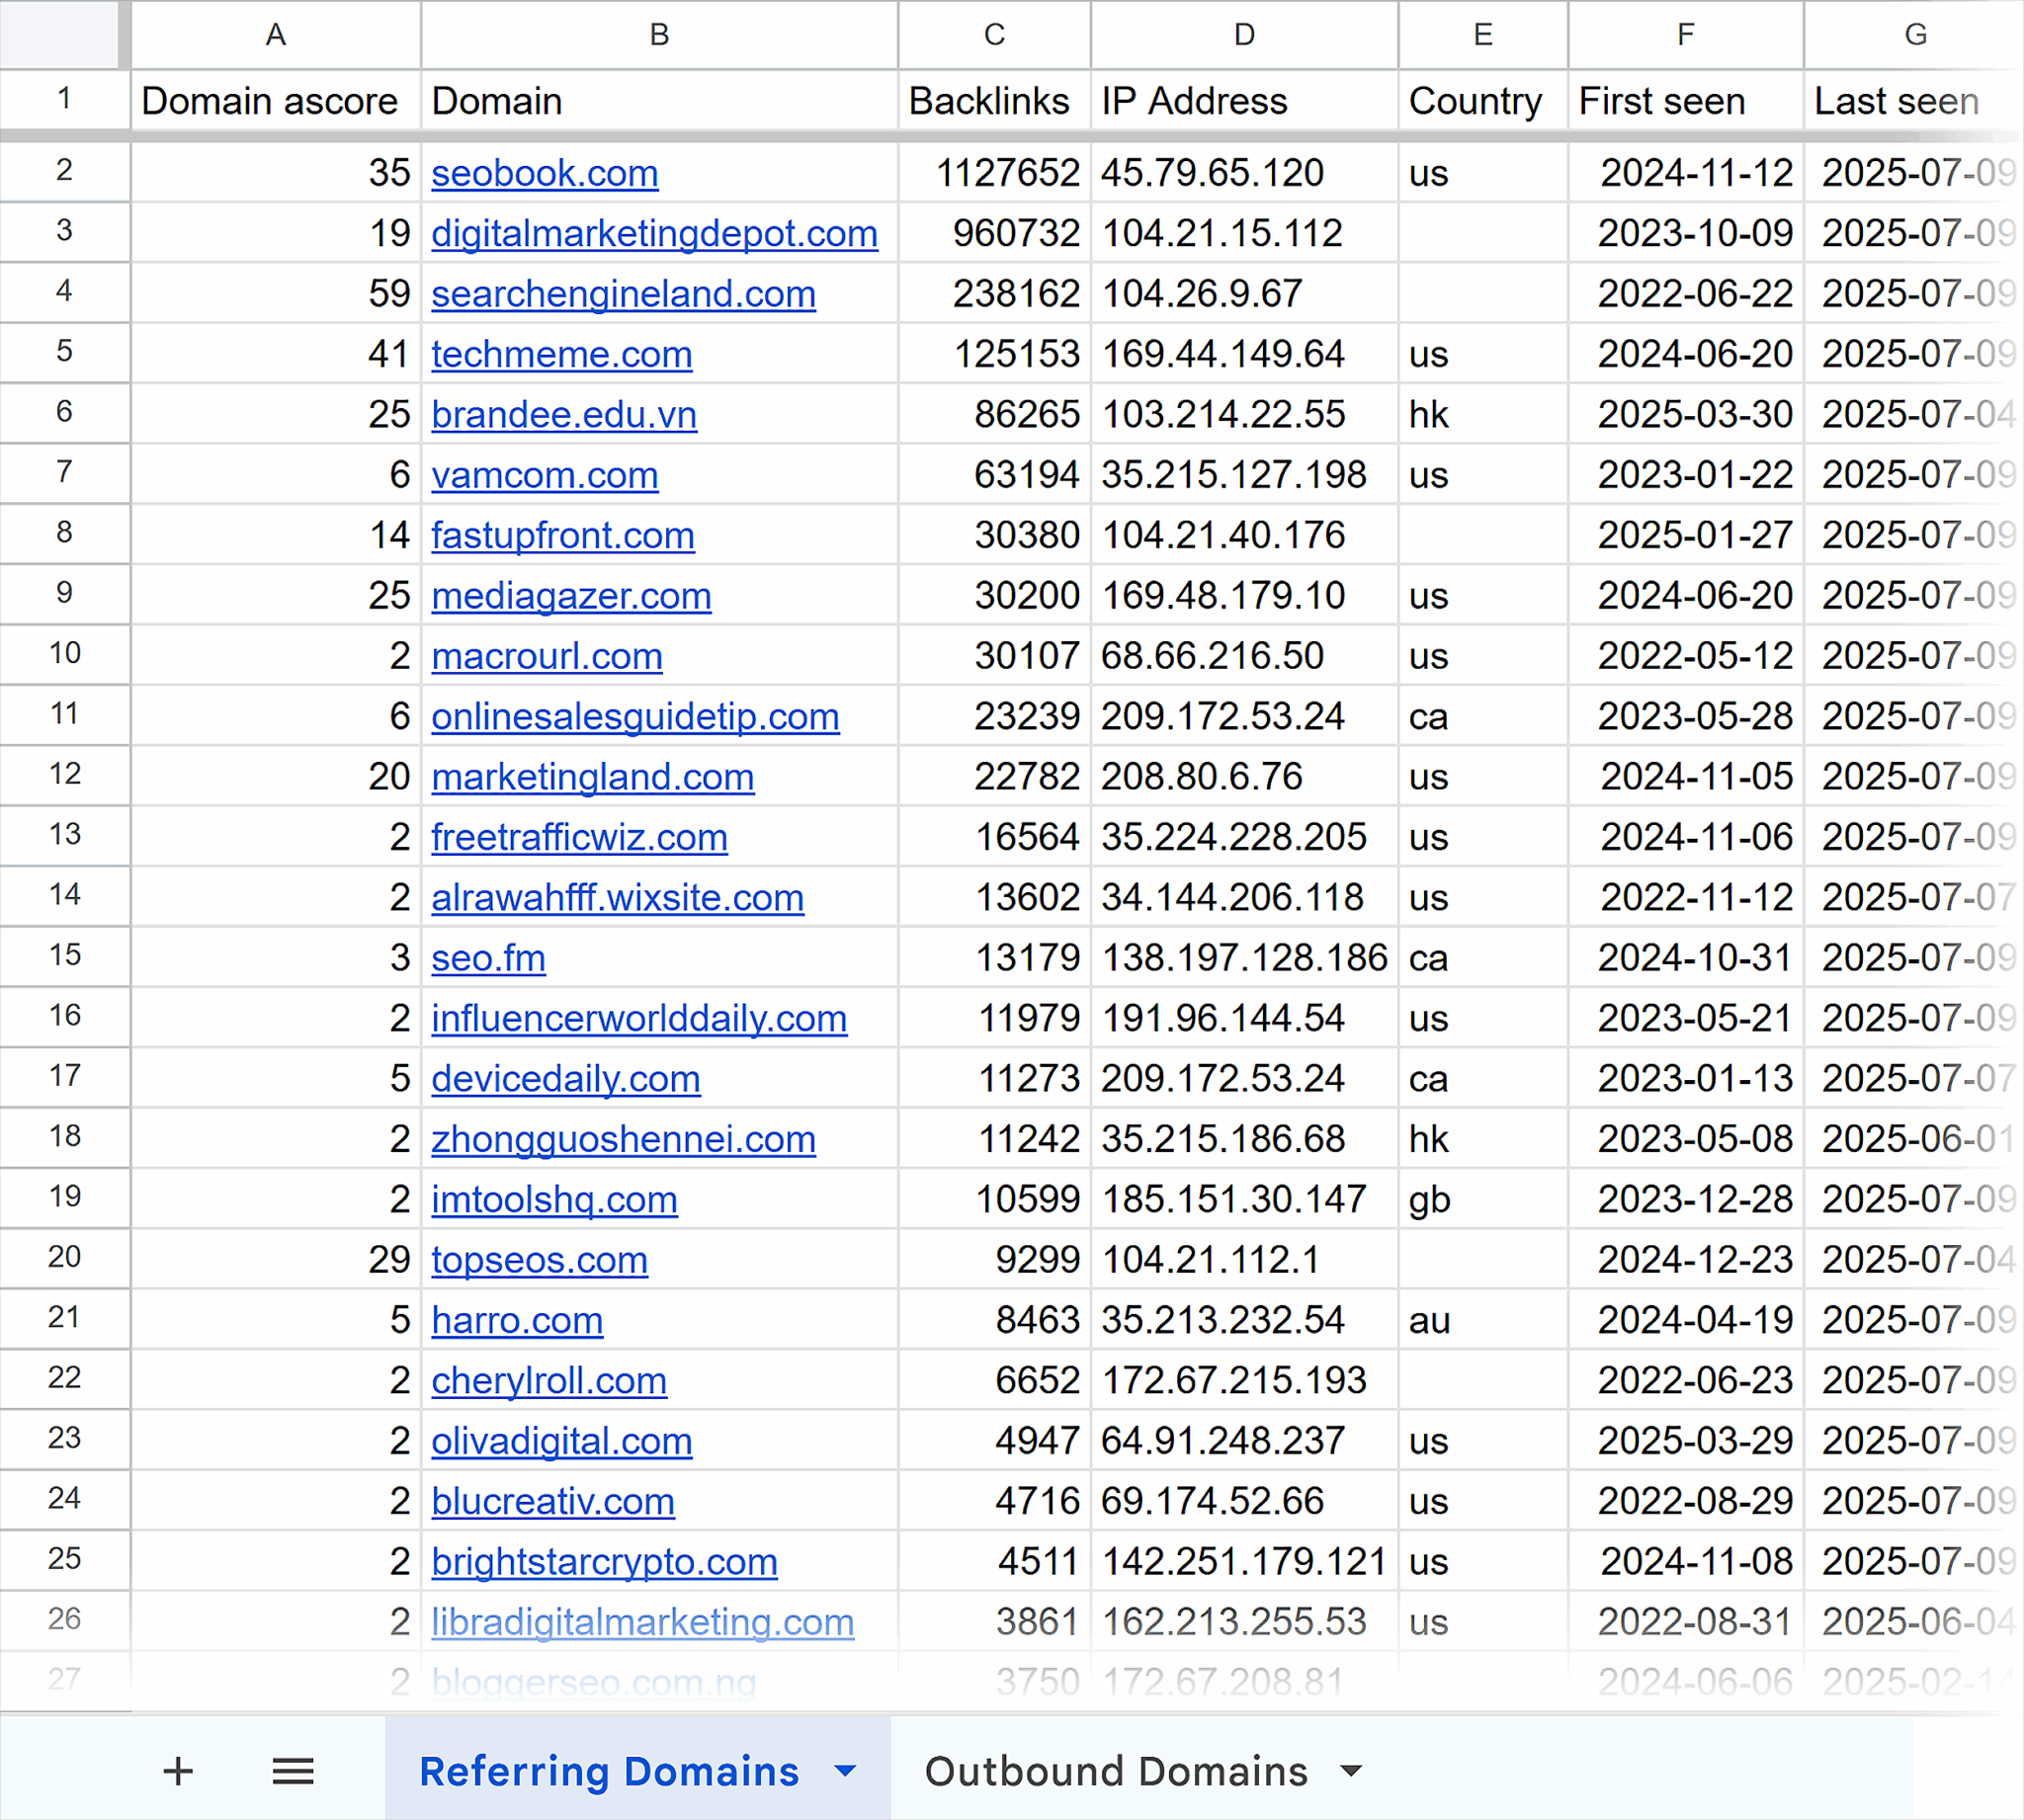The image size is (2024, 1820).
Task: Open the topseos.com link
Action: coord(539,1259)
